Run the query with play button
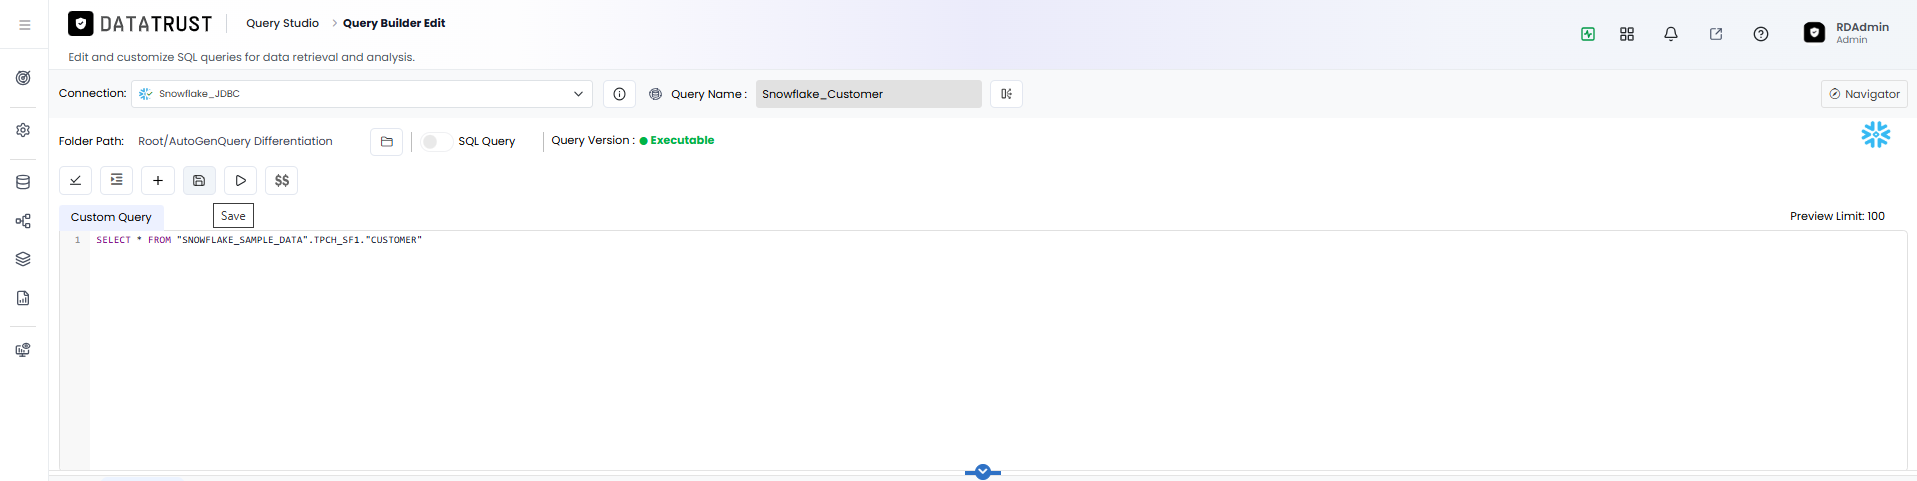Image resolution: width=1917 pixels, height=481 pixels. (241, 181)
